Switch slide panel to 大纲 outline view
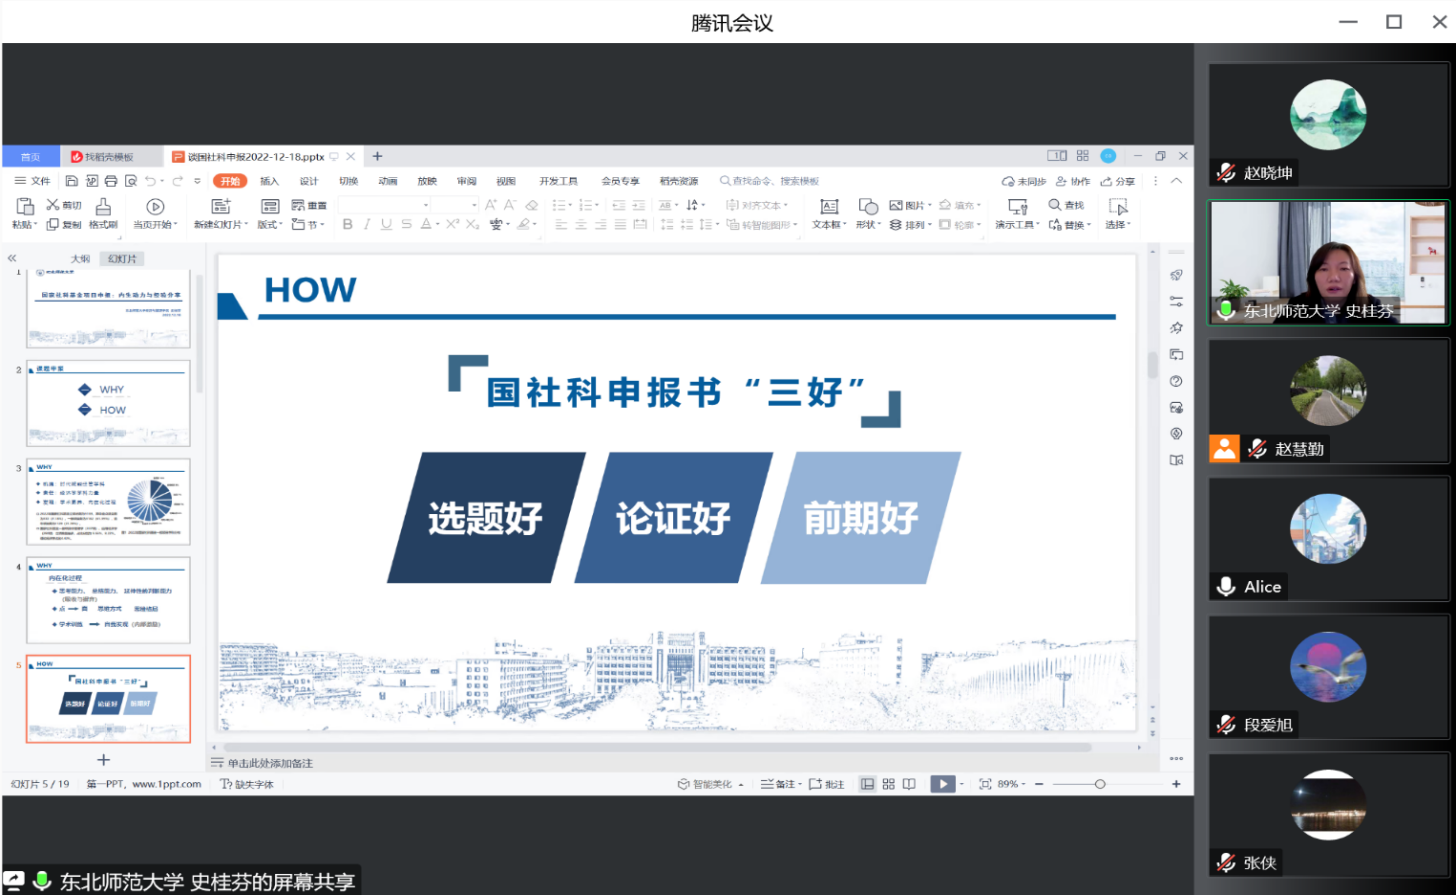Viewport: 1456px width, 895px height. pyautogui.click(x=80, y=259)
